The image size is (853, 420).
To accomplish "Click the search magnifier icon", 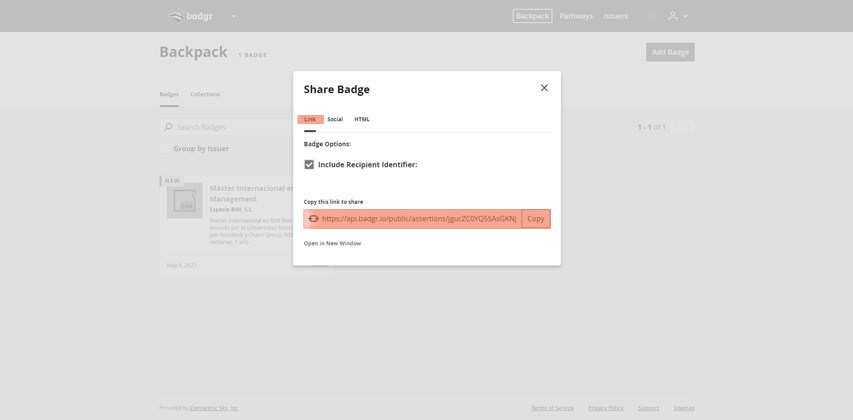I will click(168, 127).
